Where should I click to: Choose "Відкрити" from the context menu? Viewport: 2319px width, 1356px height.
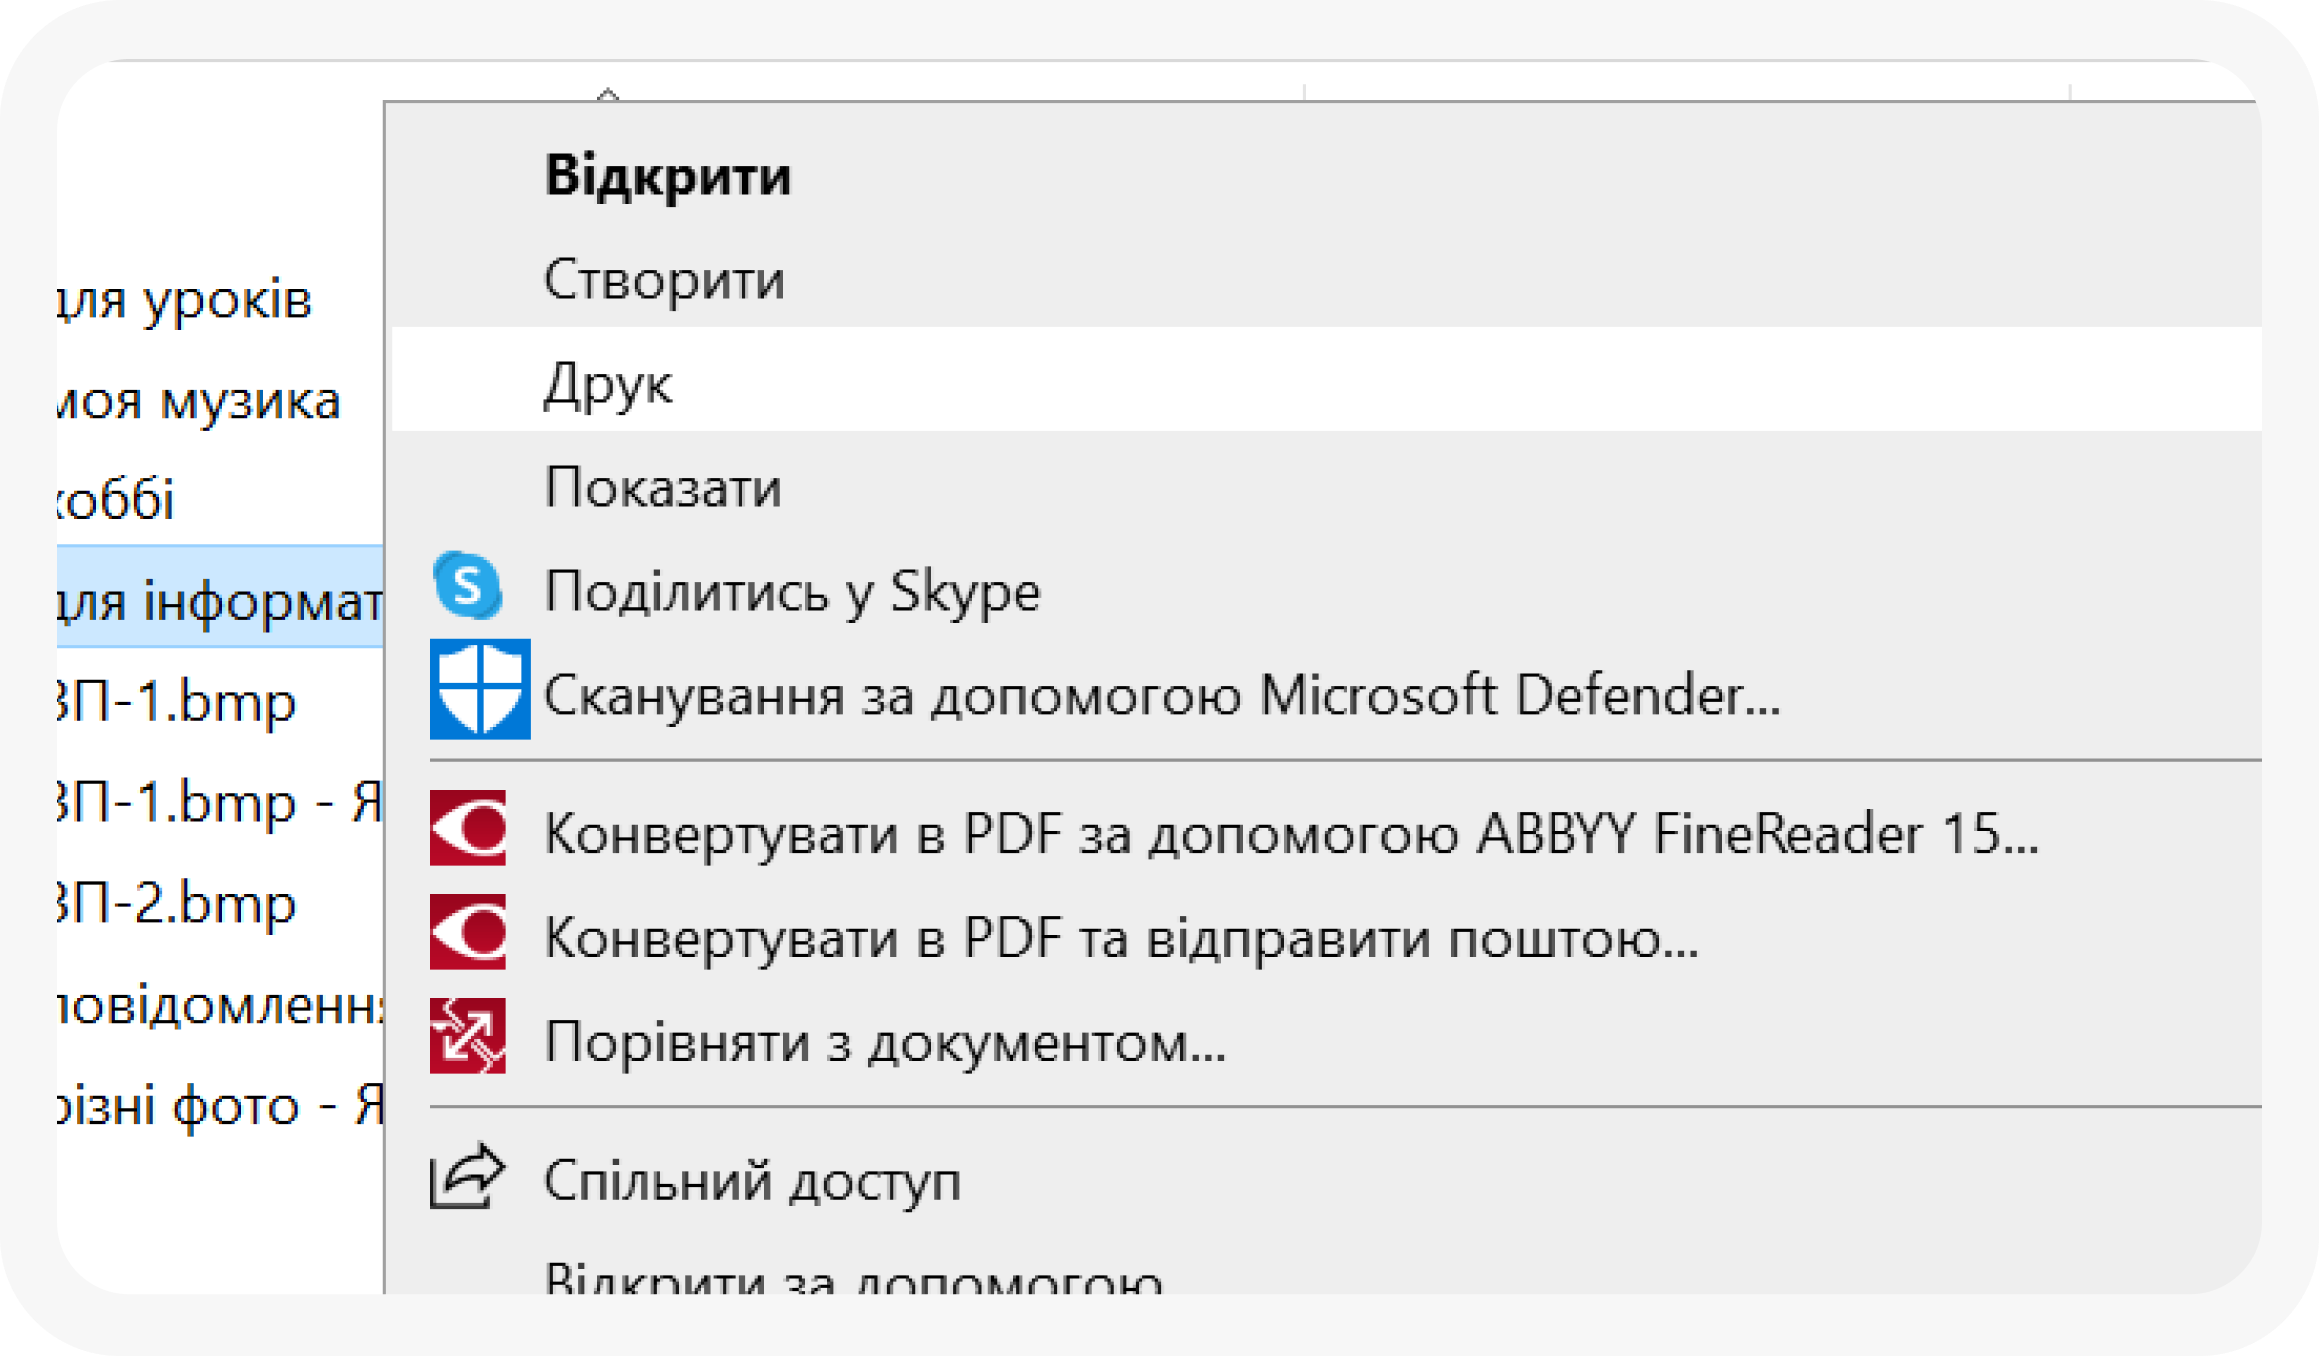click(x=667, y=176)
